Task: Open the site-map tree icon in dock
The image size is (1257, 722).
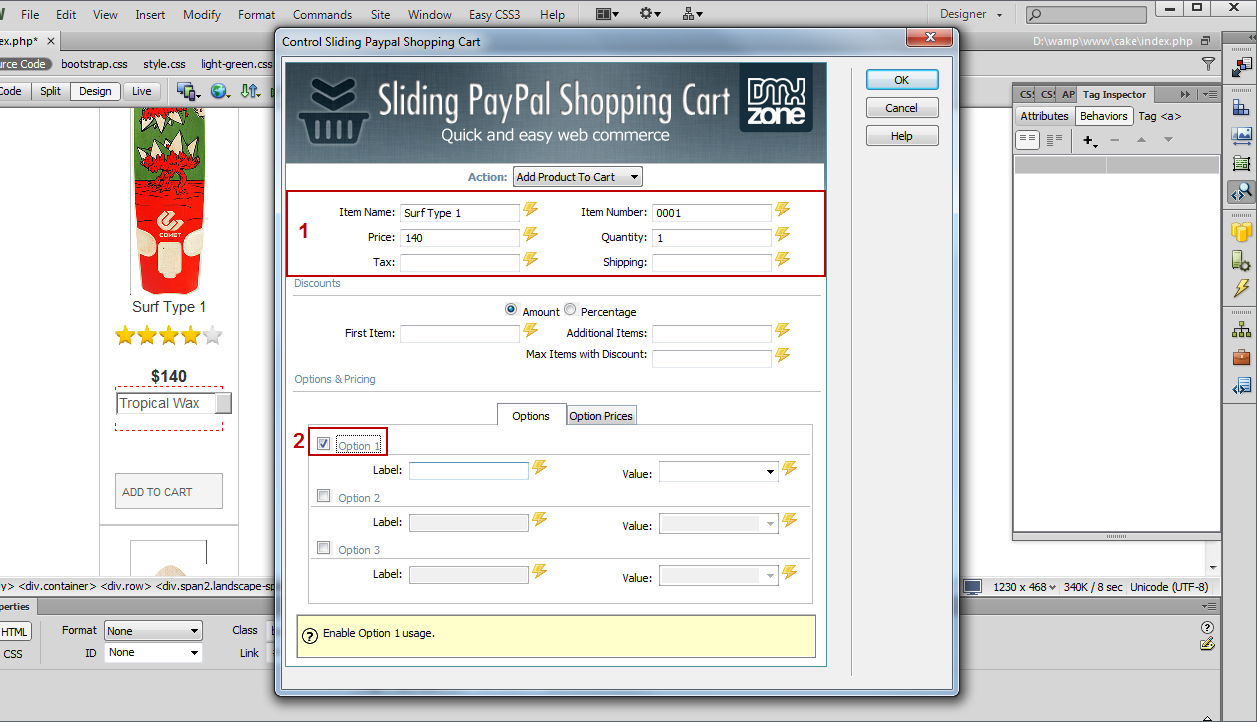Action: point(1242,329)
